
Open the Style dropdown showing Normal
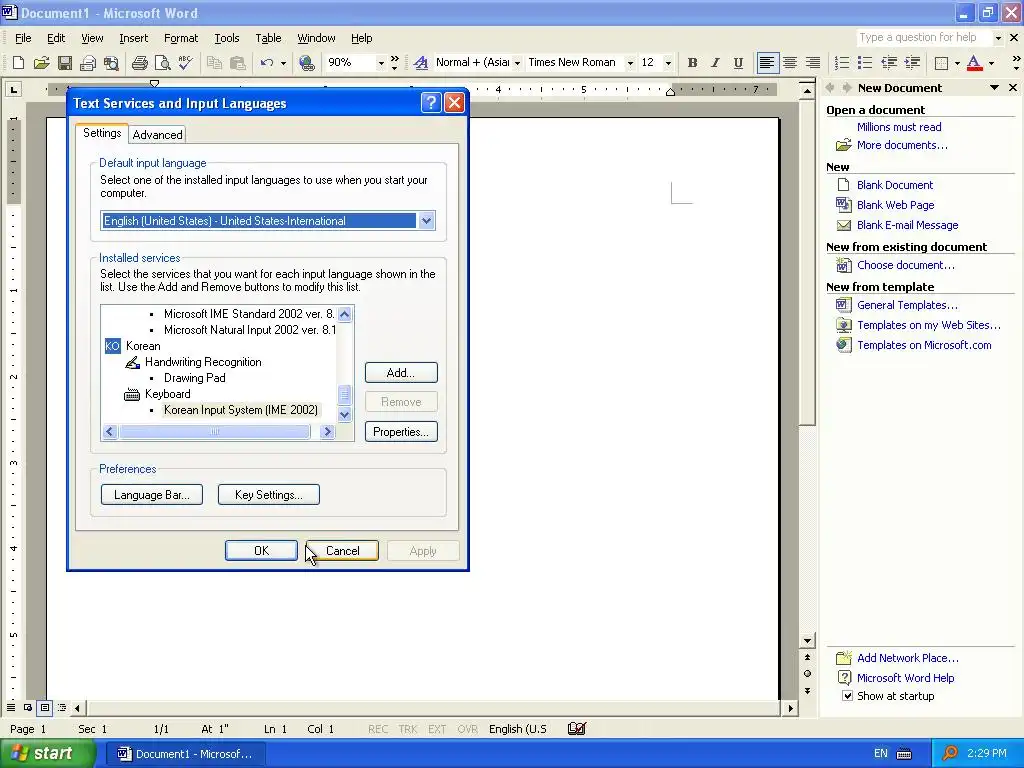(517, 63)
